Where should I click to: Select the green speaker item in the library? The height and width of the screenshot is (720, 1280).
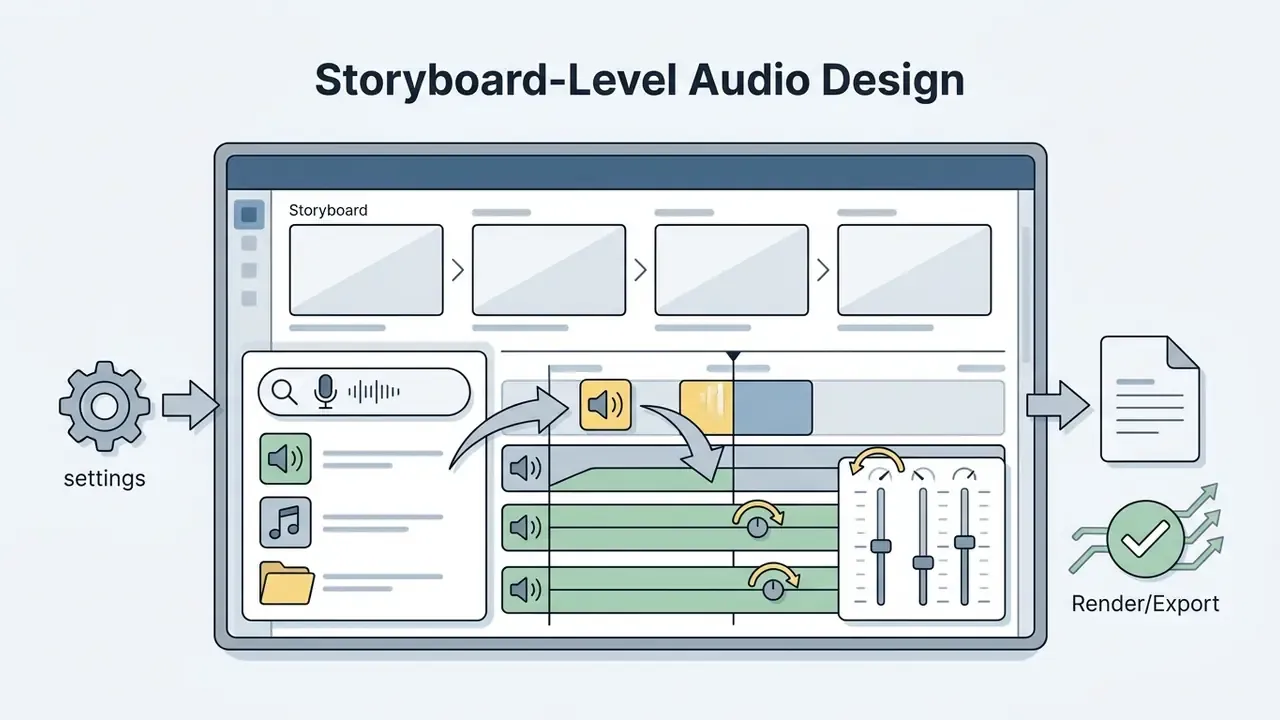click(x=285, y=459)
